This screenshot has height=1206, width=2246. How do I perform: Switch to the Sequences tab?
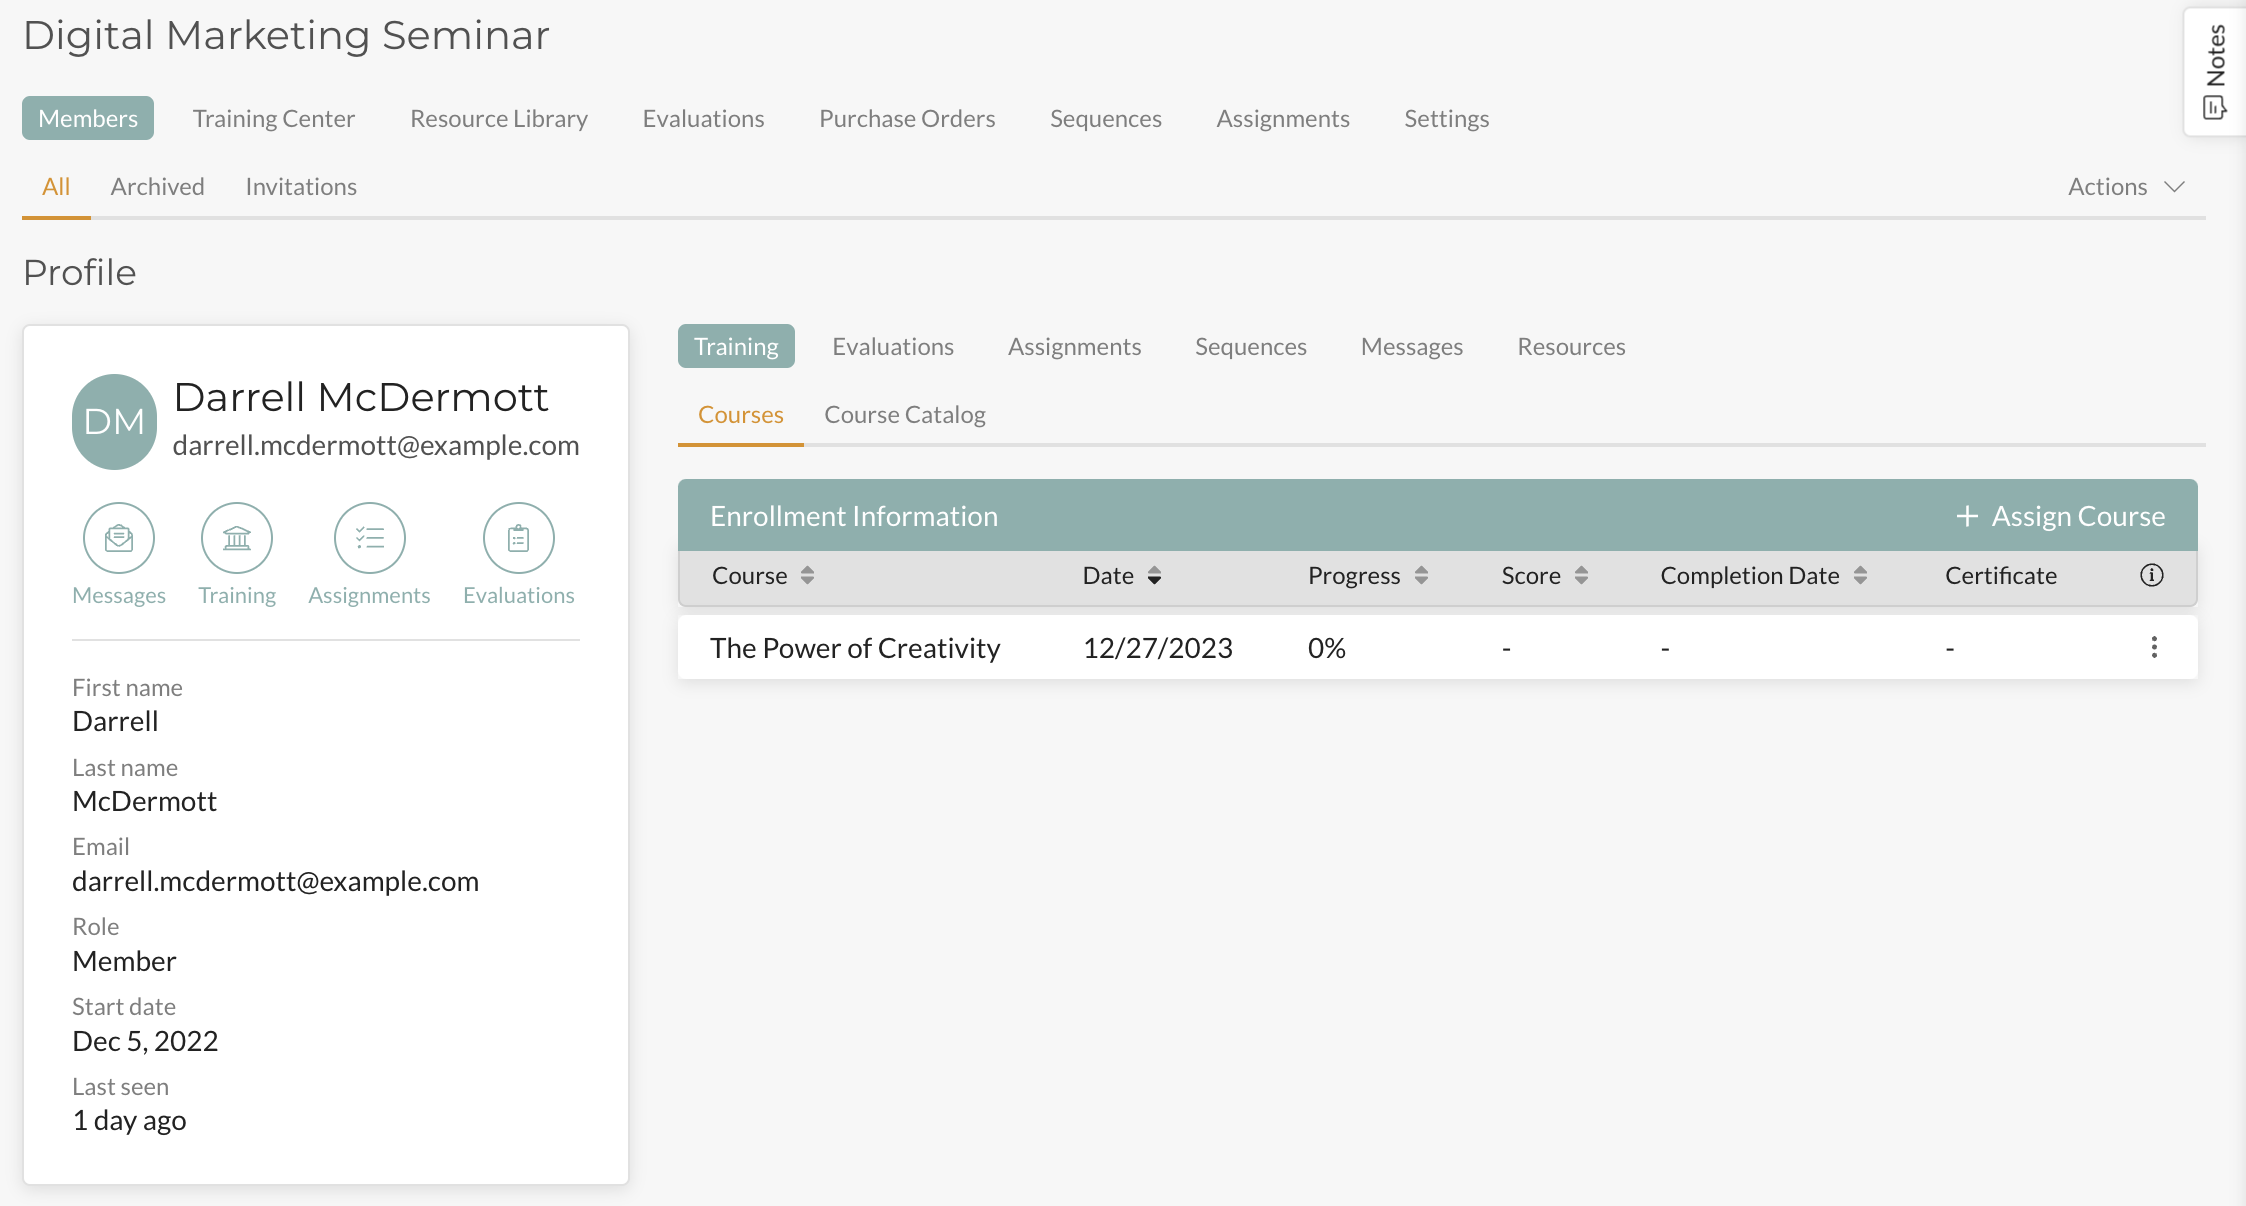tap(1250, 346)
